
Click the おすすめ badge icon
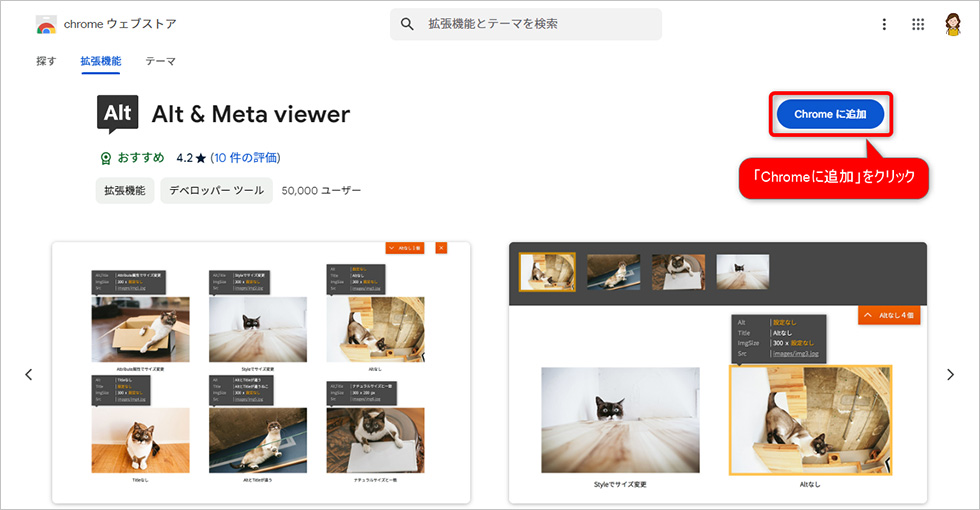click(x=106, y=158)
